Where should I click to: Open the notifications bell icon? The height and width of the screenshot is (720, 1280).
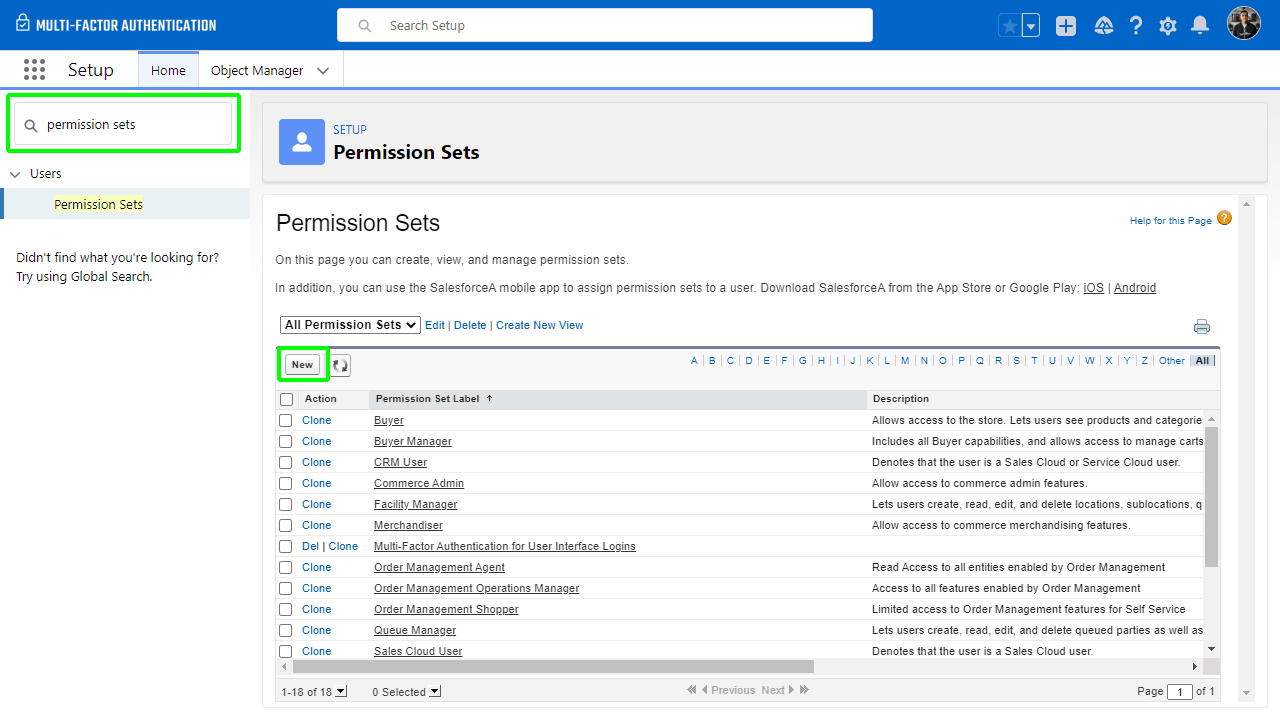1200,26
